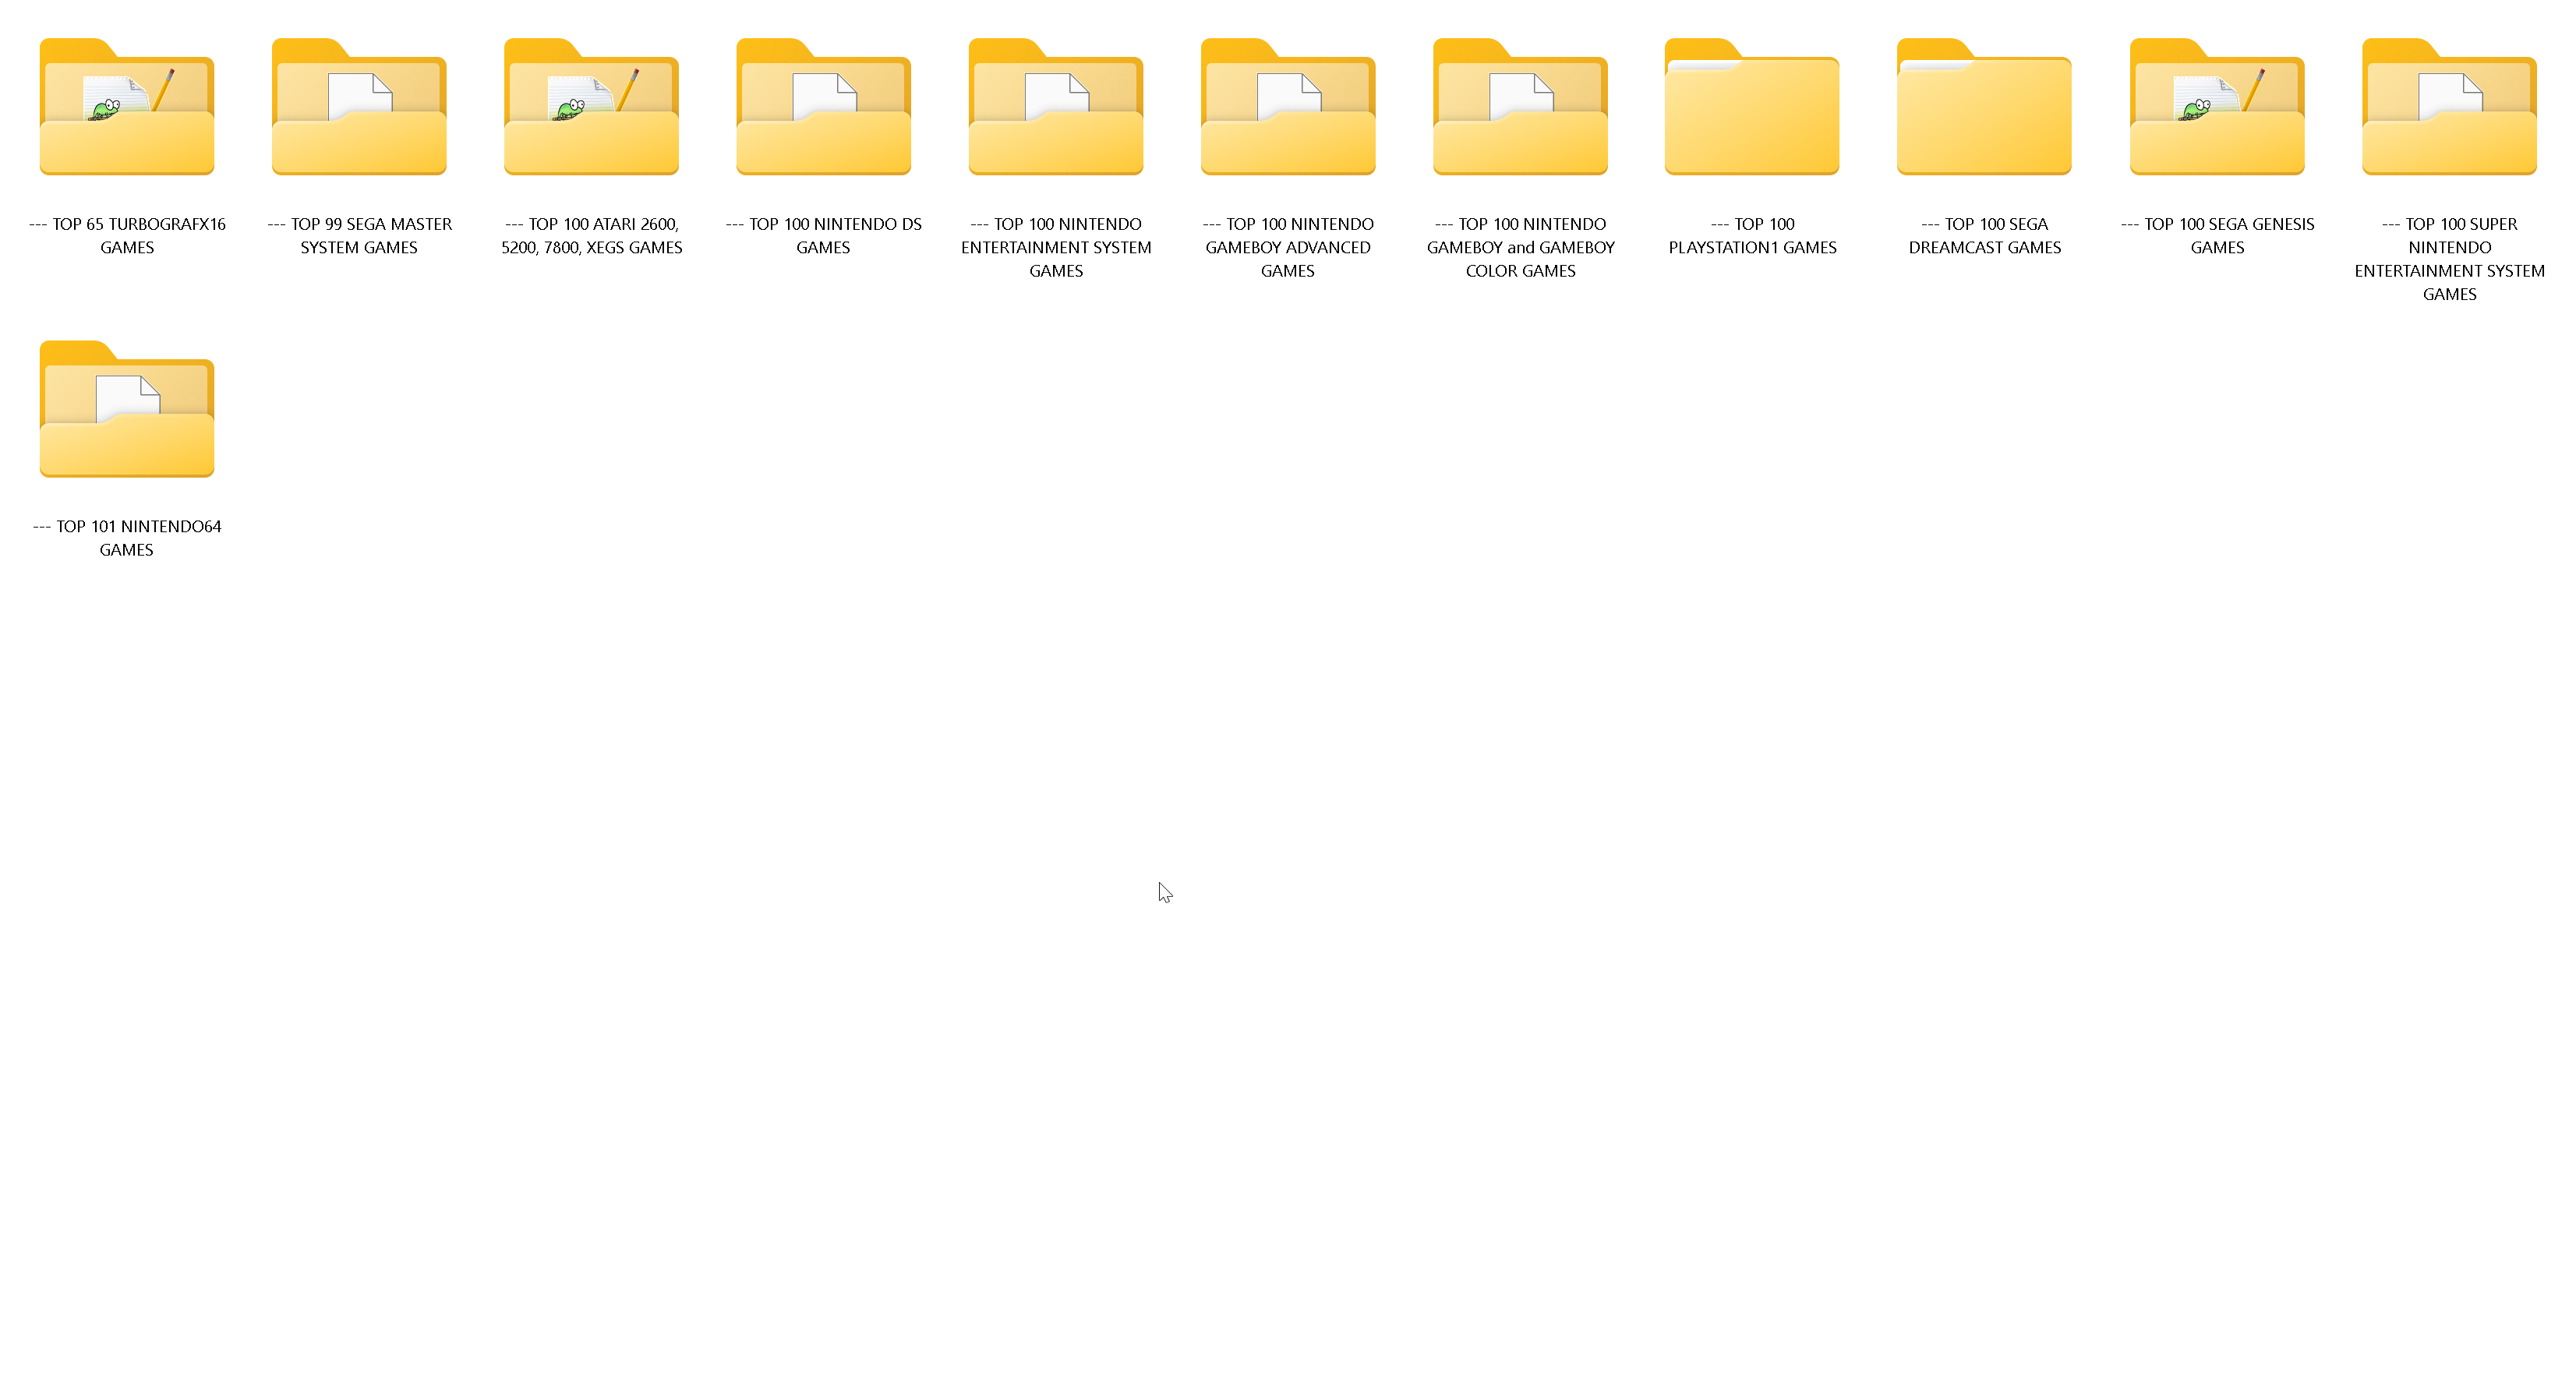Click the TOP 101 NINTENDO64 GAMES folder icon
This screenshot has width=2576, height=1387.
tap(127, 410)
